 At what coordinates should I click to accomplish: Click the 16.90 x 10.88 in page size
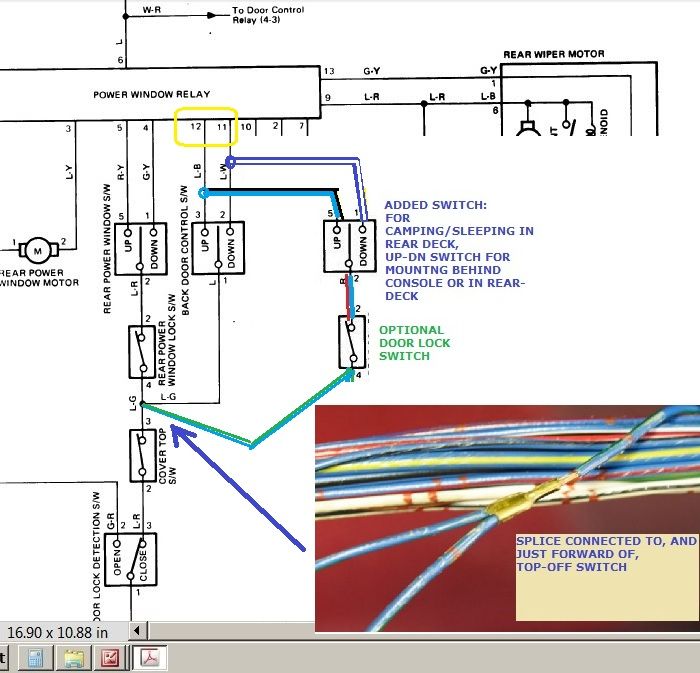point(58,632)
